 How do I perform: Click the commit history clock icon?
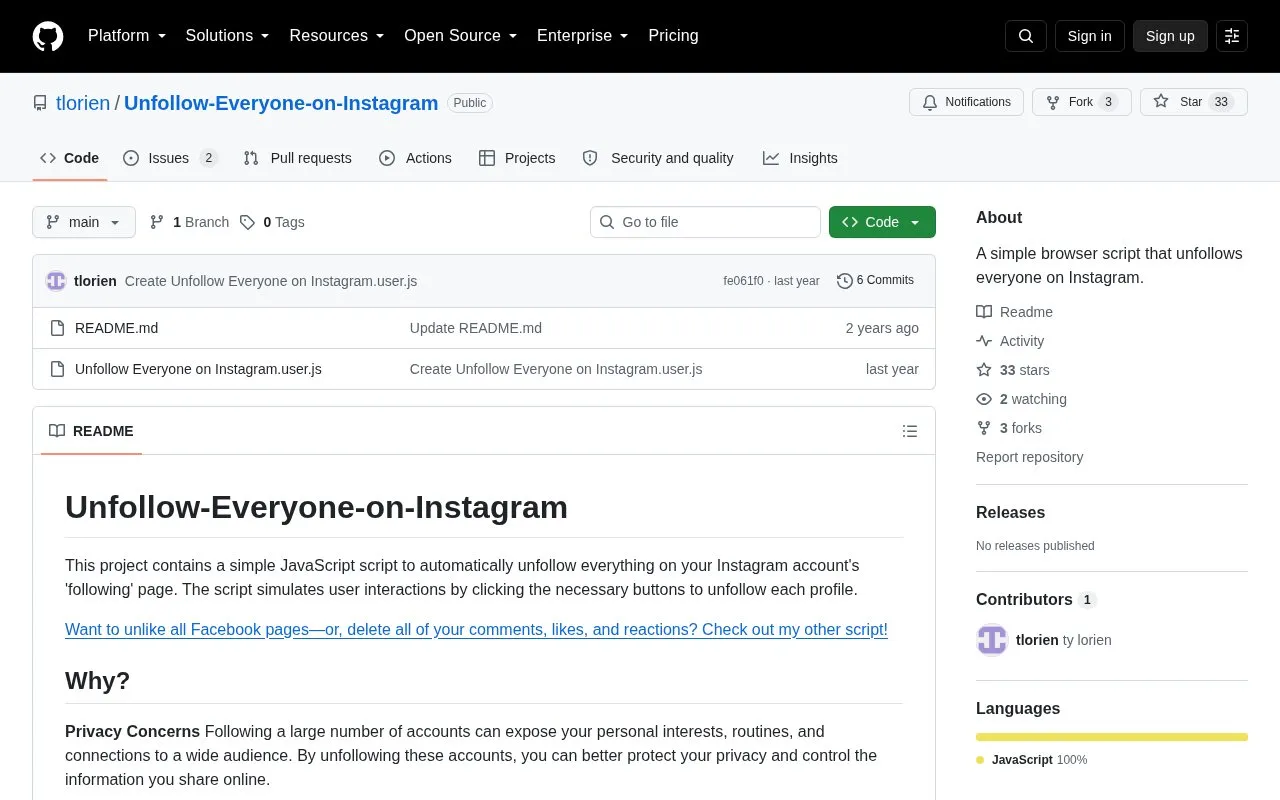(845, 281)
